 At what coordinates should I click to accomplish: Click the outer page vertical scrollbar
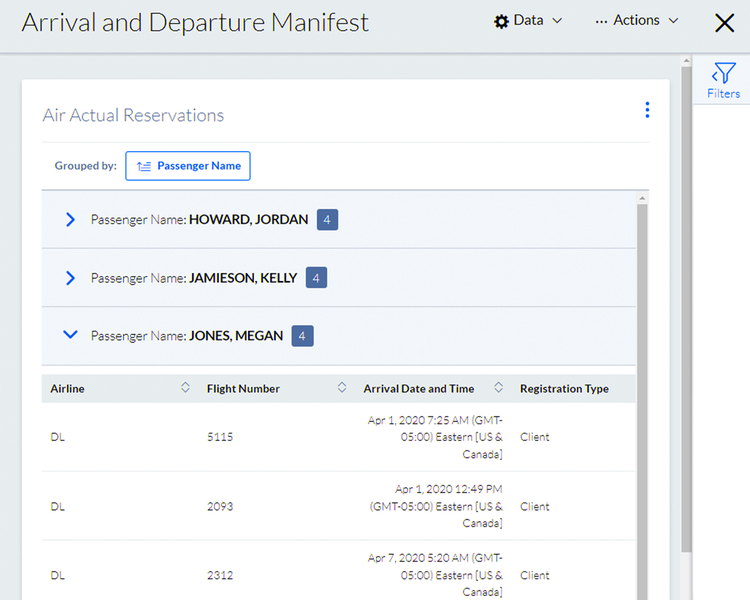(685, 300)
